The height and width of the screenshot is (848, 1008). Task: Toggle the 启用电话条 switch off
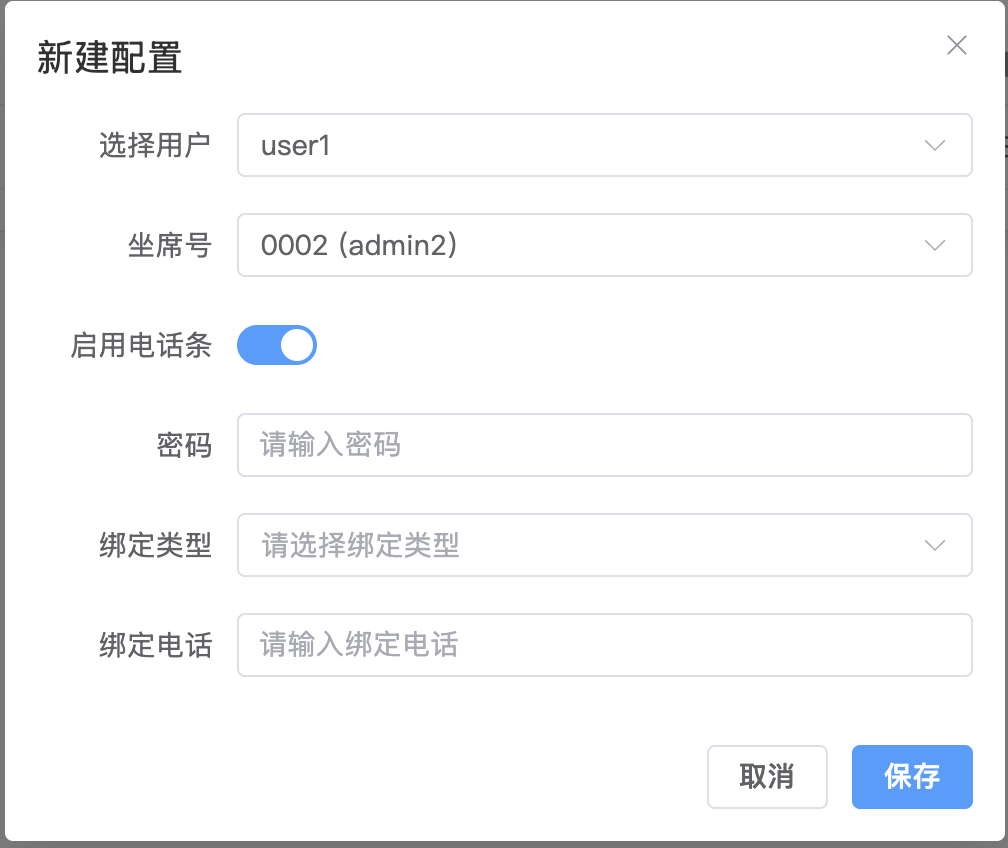pos(276,345)
